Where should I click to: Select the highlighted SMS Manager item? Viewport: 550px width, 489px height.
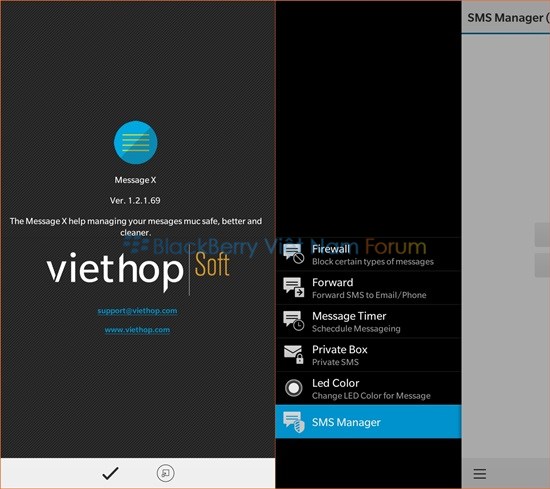tap(368, 422)
